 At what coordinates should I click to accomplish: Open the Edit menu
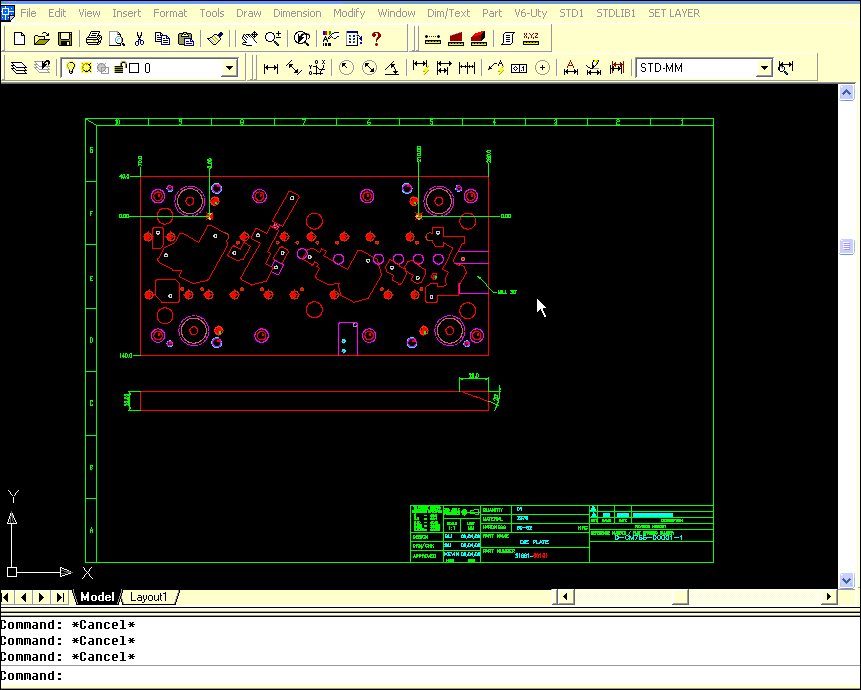tap(57, 13)
